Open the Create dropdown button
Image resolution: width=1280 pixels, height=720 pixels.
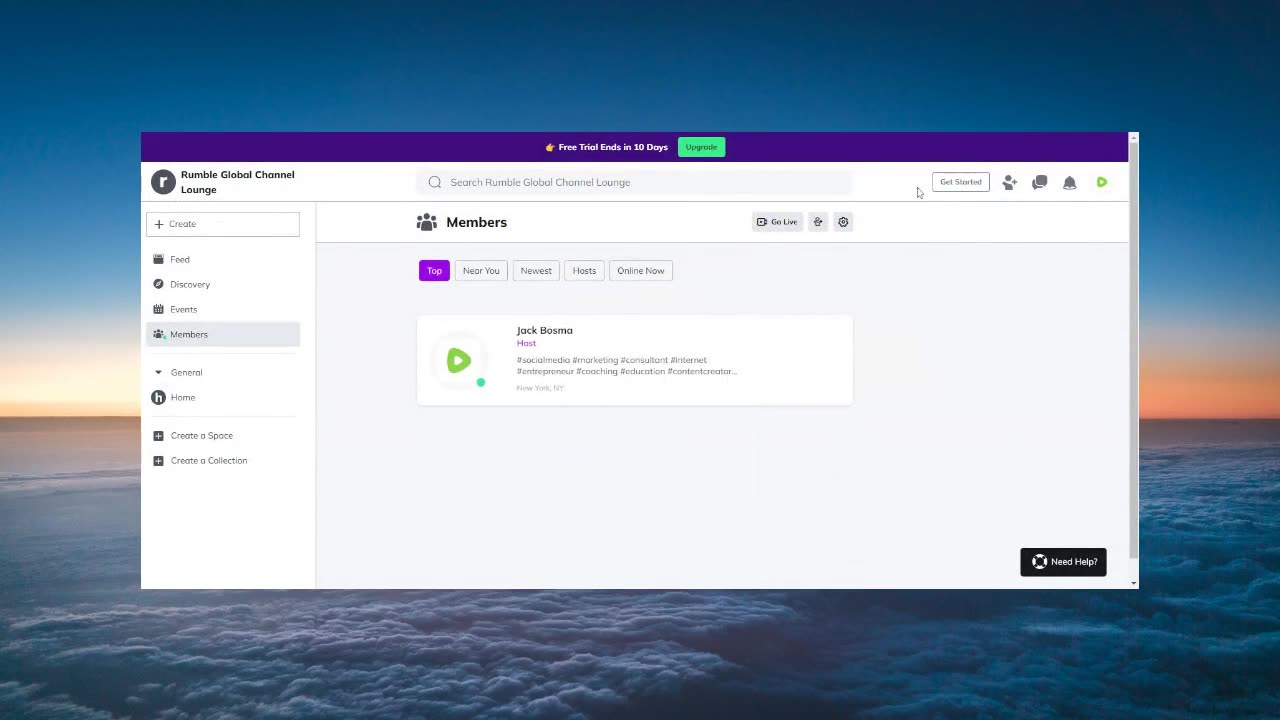click(x=223, y=224)
